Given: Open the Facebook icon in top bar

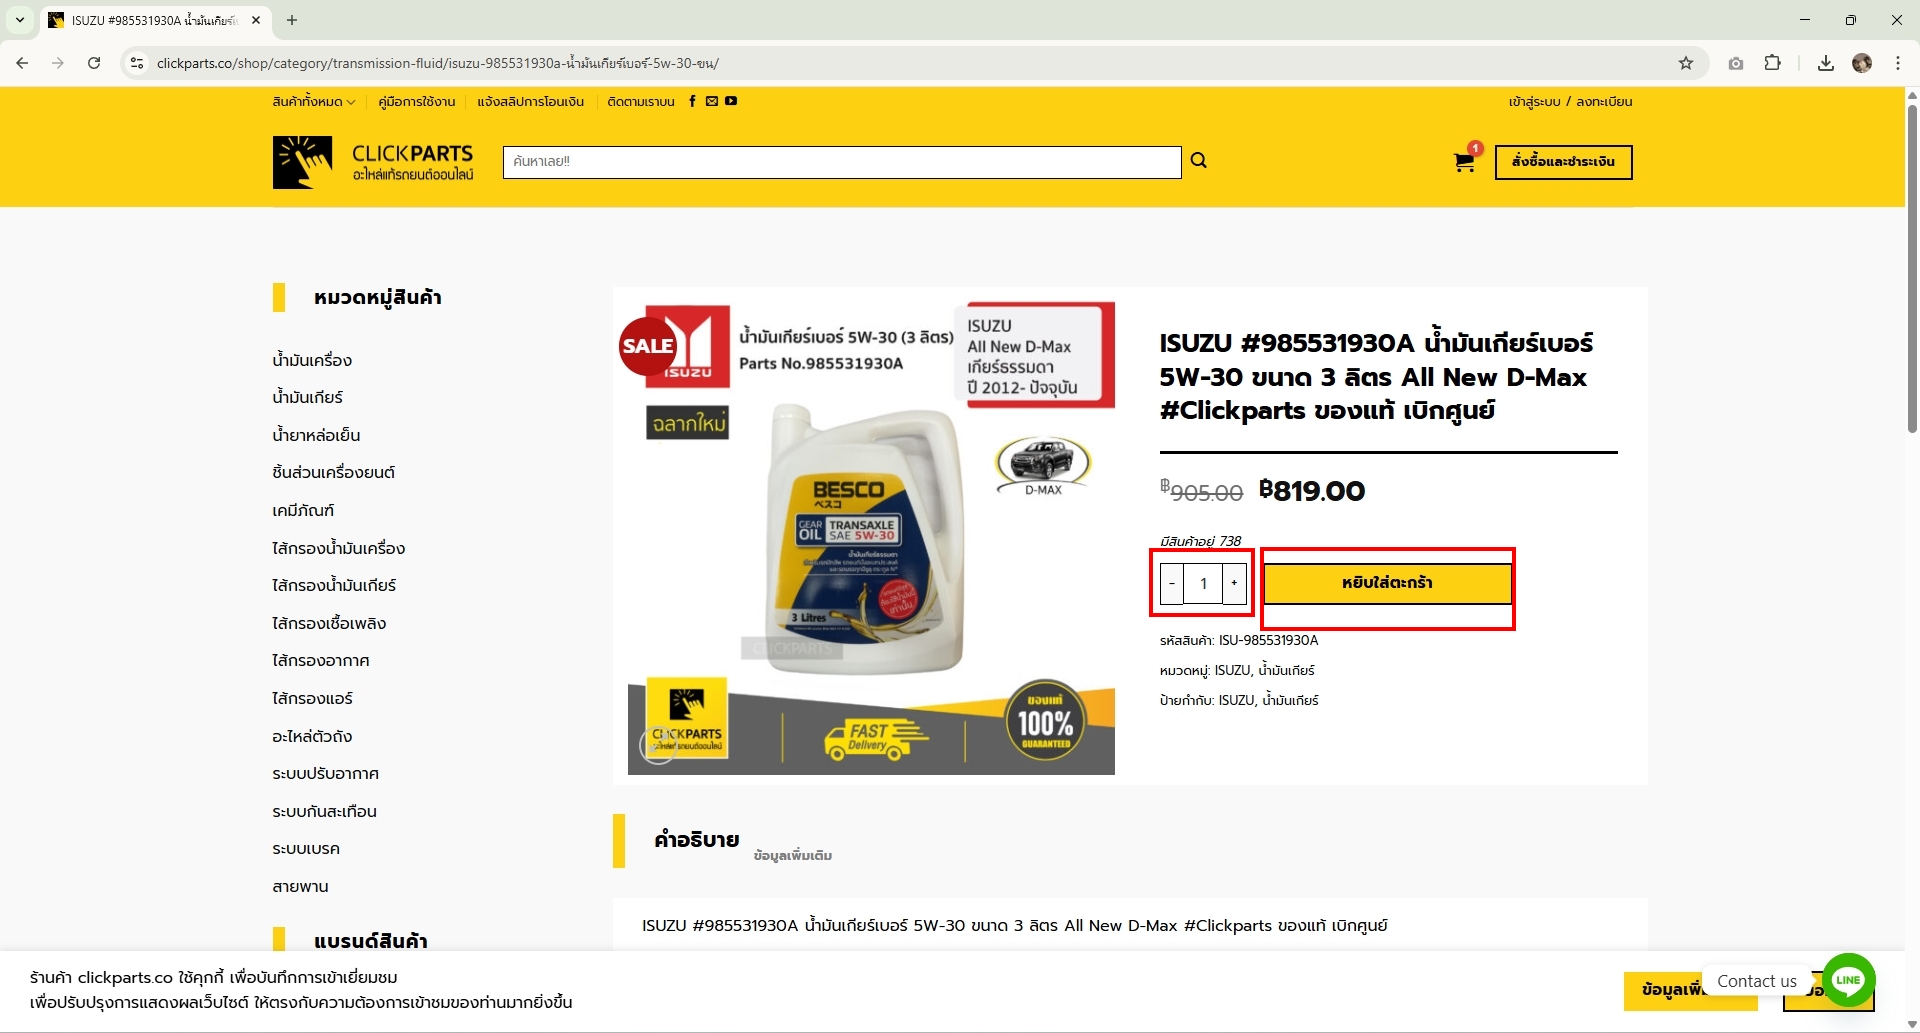Looking at the screenshot, I should (x=692, y=101).
